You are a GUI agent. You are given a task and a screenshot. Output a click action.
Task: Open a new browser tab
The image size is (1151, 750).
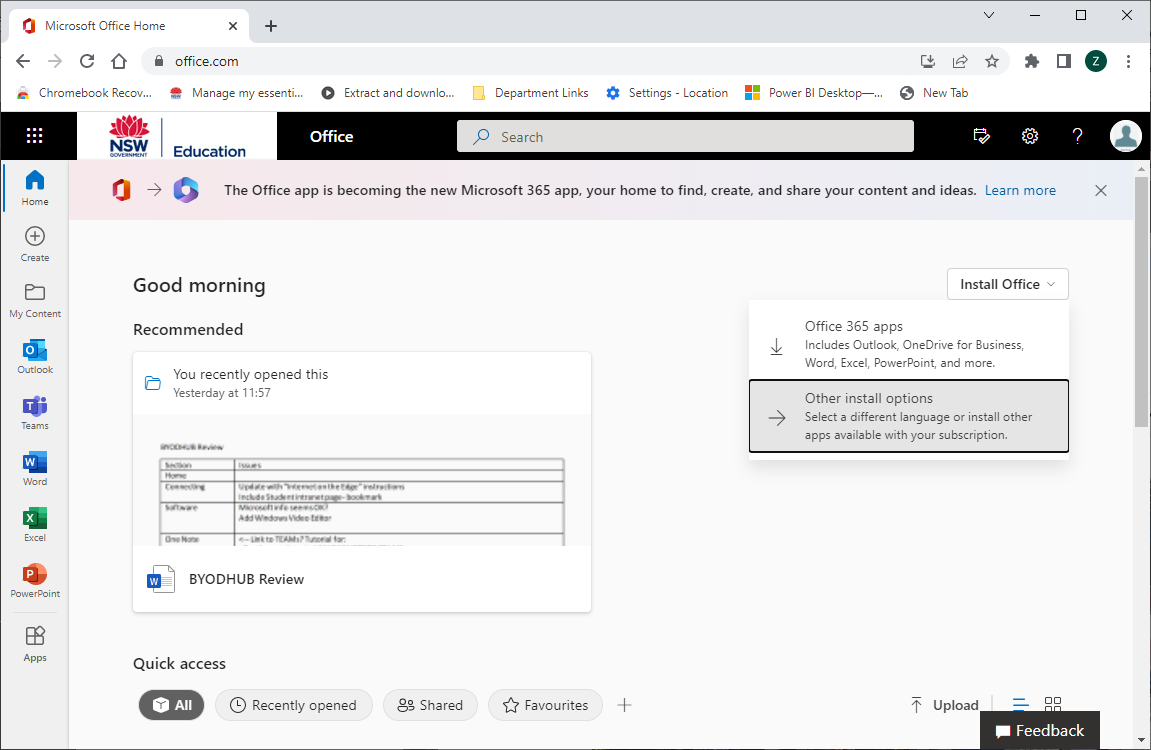point(271,26)
